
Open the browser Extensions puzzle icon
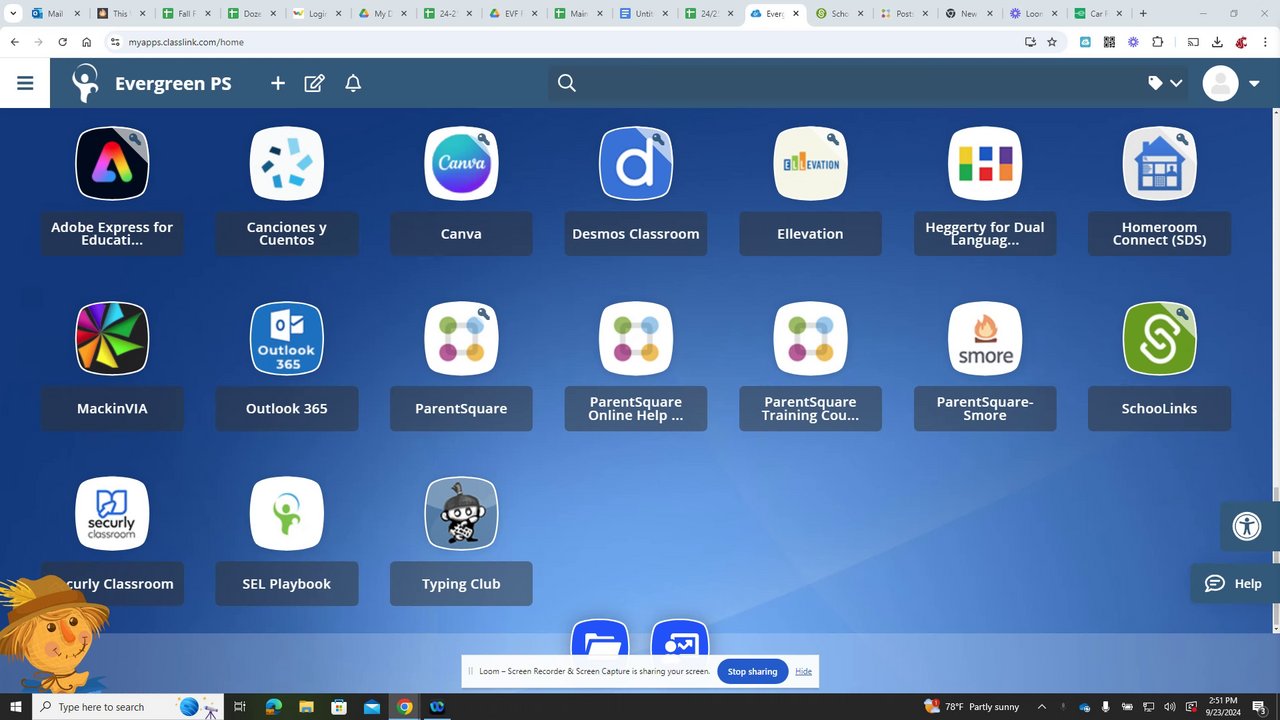tap(1158, 42)
